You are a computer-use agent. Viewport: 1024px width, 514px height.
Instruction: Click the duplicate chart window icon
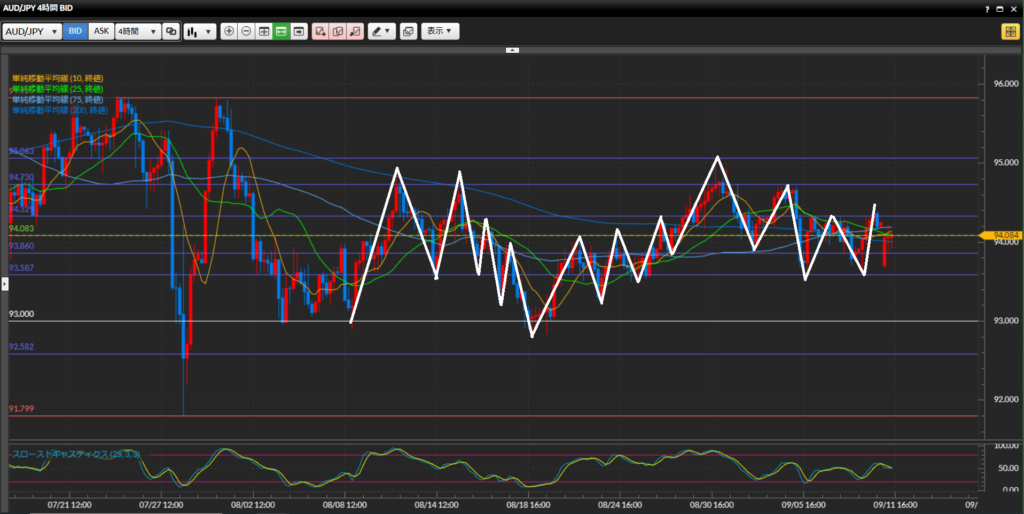(x=408, y=31)
